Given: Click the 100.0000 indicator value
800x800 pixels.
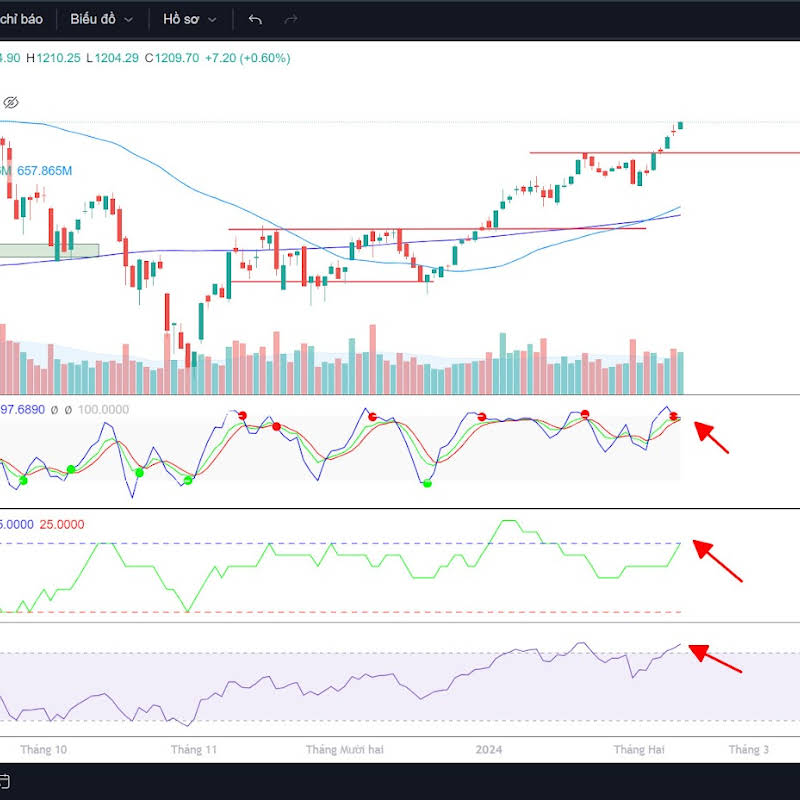Looking at the screenshot, I should pos(103,409).
